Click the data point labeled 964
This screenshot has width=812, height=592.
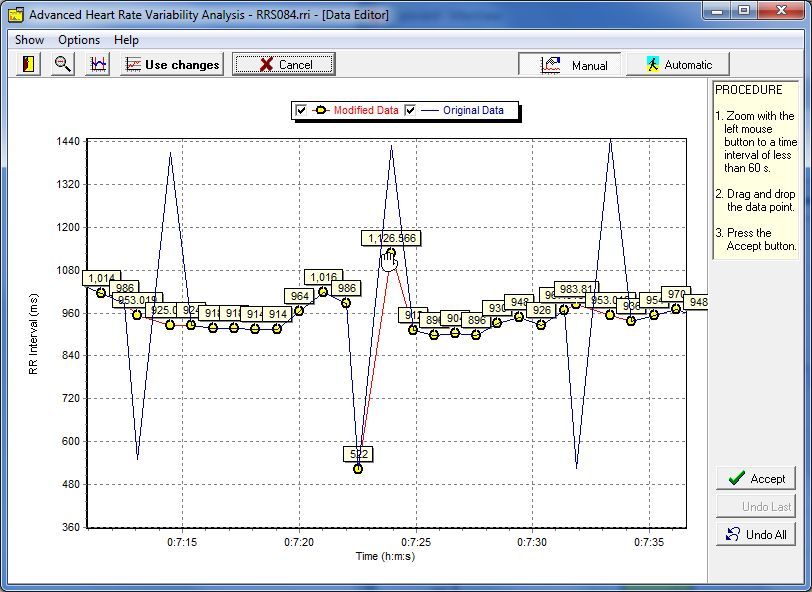[x=299, y=310]
